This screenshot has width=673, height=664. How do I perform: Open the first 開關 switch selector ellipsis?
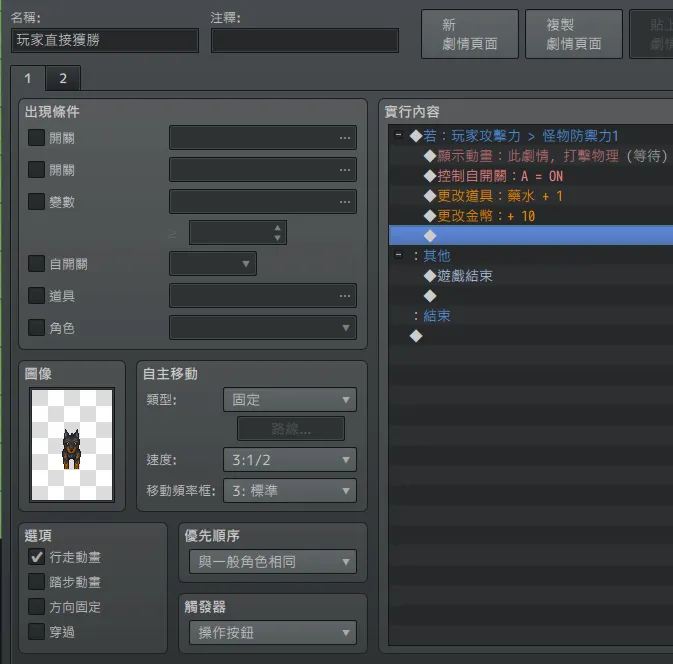point(344,138)
